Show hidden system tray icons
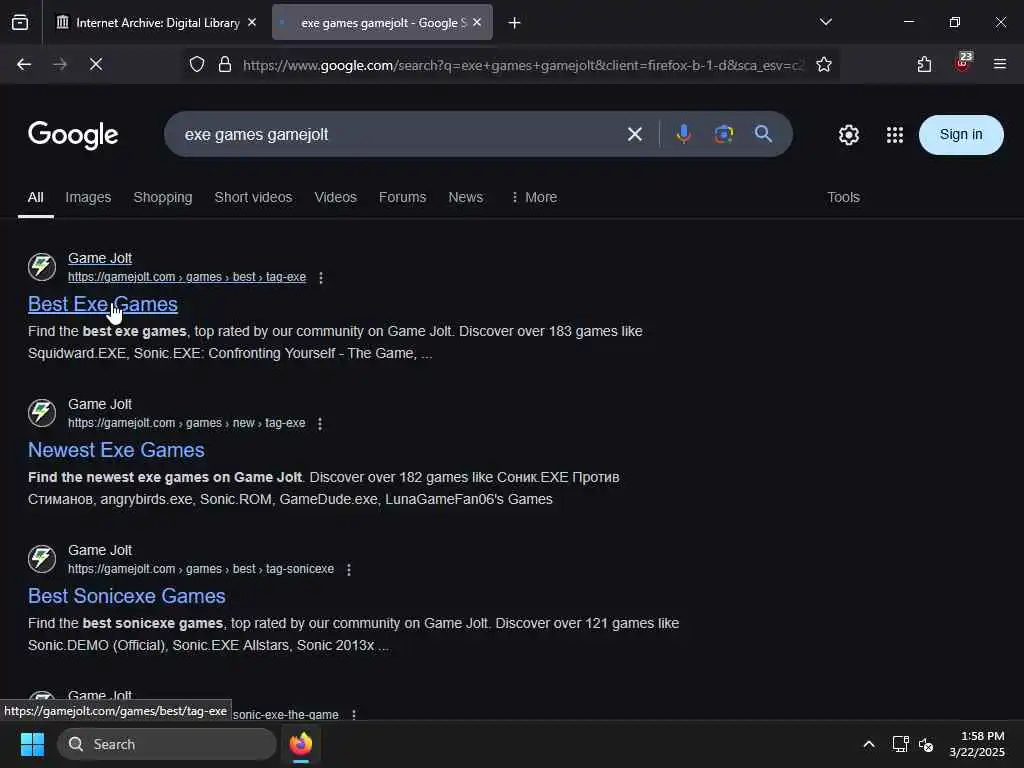This screenshot has height=768, width=1024. pyautogui.click(x=869, y=744)
